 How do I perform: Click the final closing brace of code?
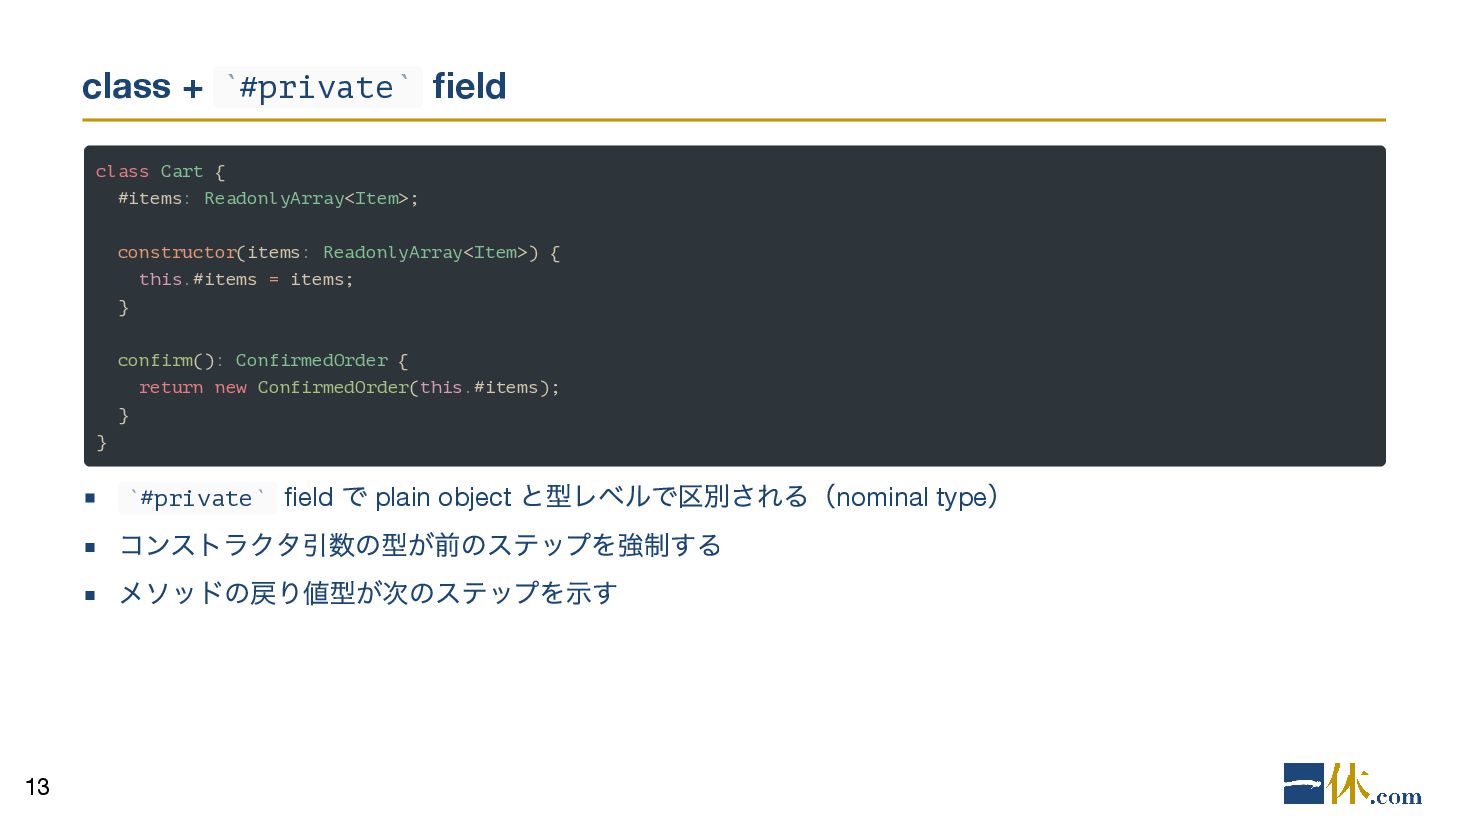[101, 442]
